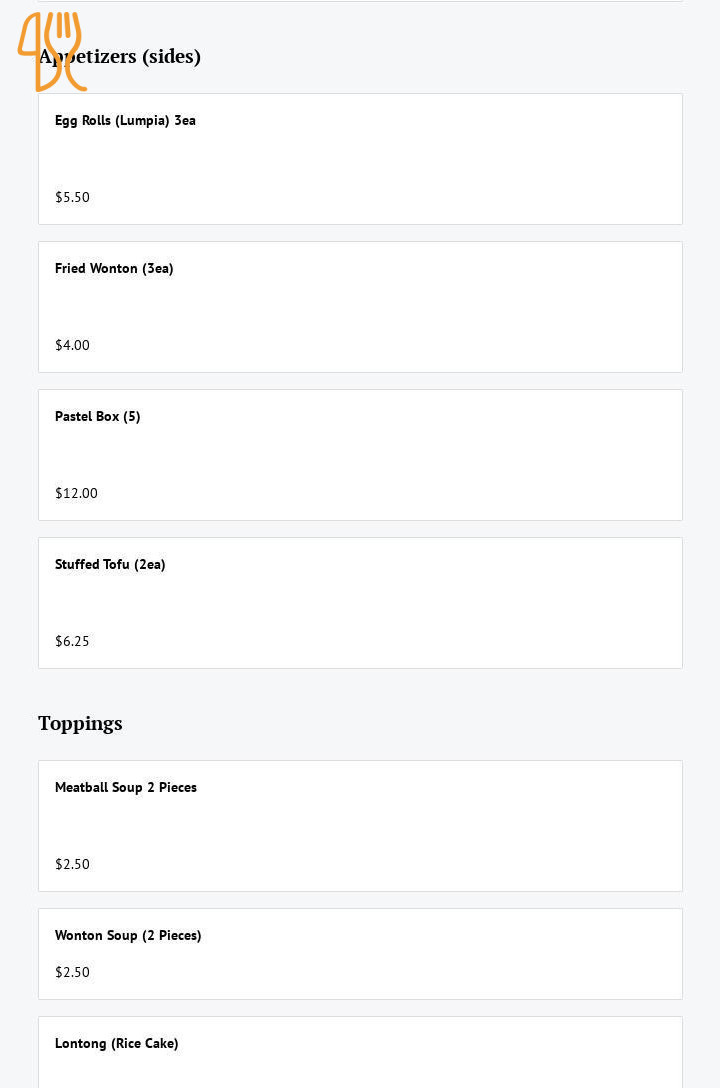This screenshot has height=1088, width=720.
Task: Click the orange fork and knife logo
Action: click(52, 51)
